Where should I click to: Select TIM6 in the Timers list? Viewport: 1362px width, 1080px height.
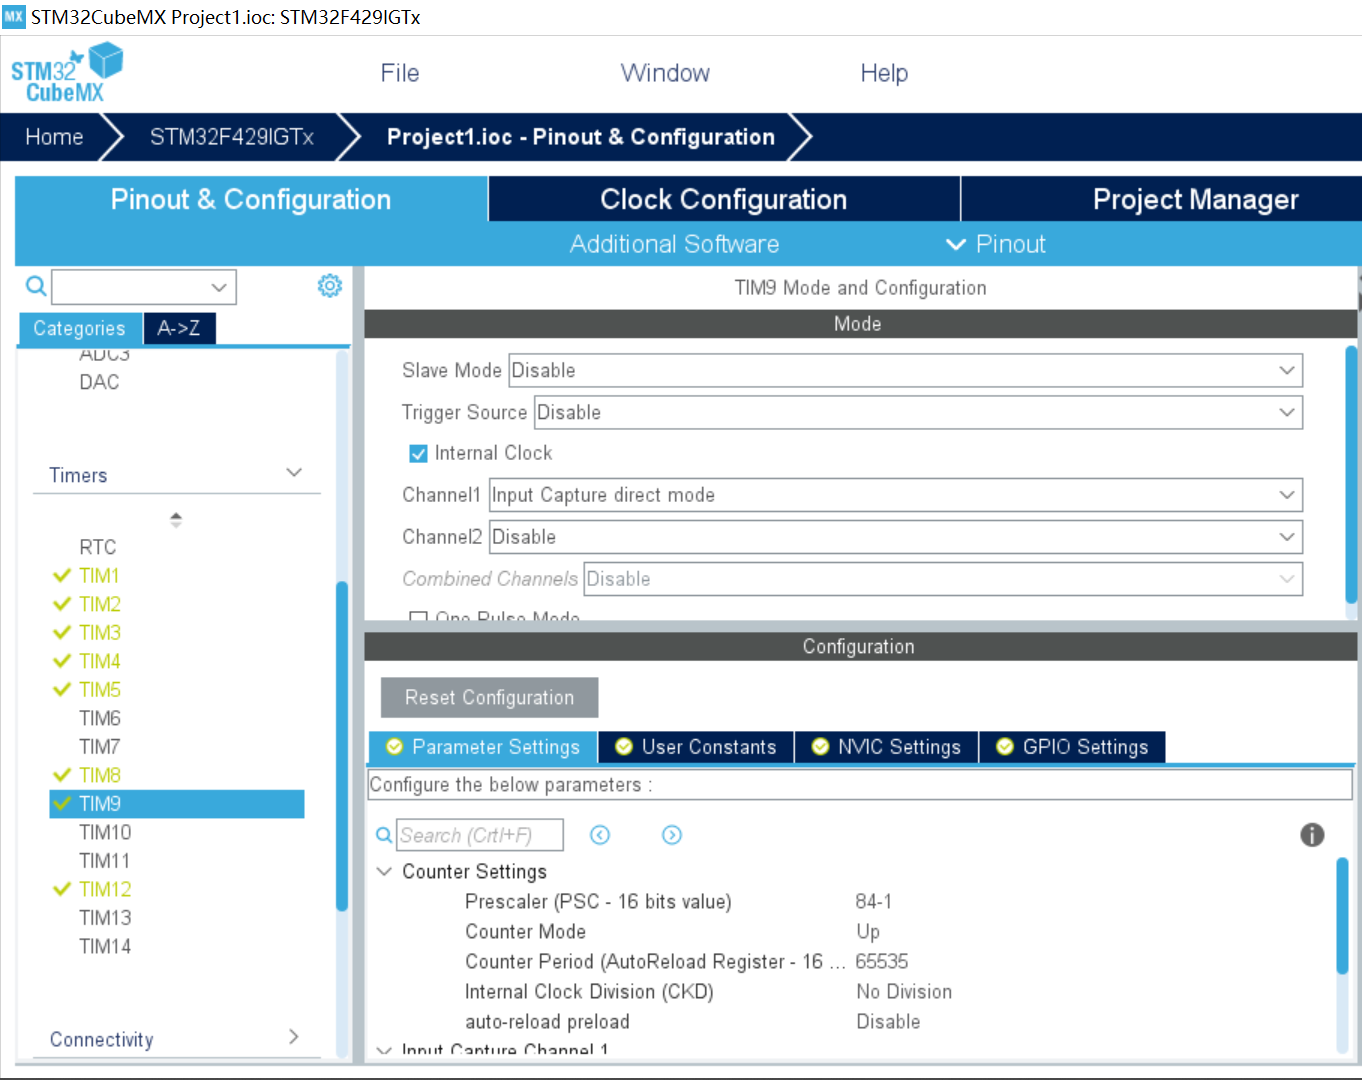click(100, 718)
